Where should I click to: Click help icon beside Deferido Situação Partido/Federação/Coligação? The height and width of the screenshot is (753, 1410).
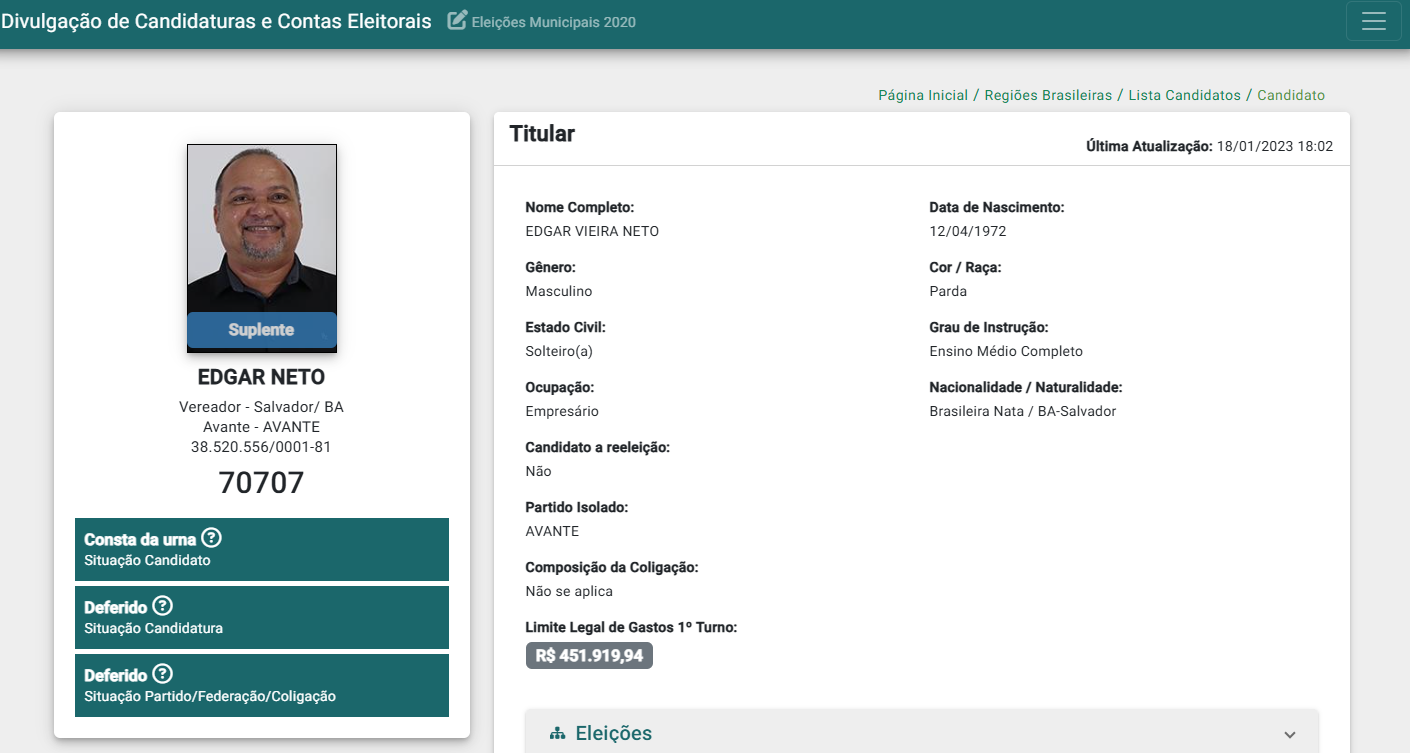[162, 674]
